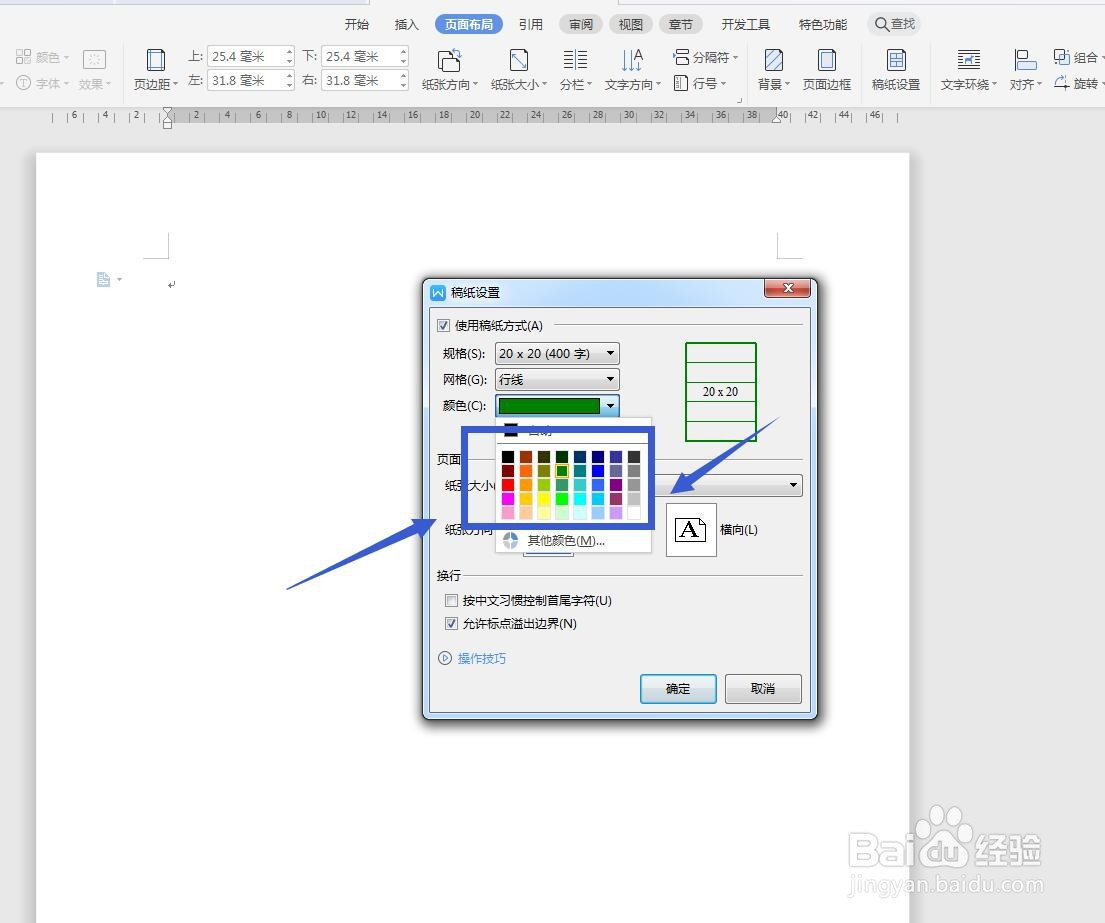Open the 纸张大小 dropdown in dialog
This screenshot has height=923, width=1105.
pyautogui.click(x=794, y=485)
